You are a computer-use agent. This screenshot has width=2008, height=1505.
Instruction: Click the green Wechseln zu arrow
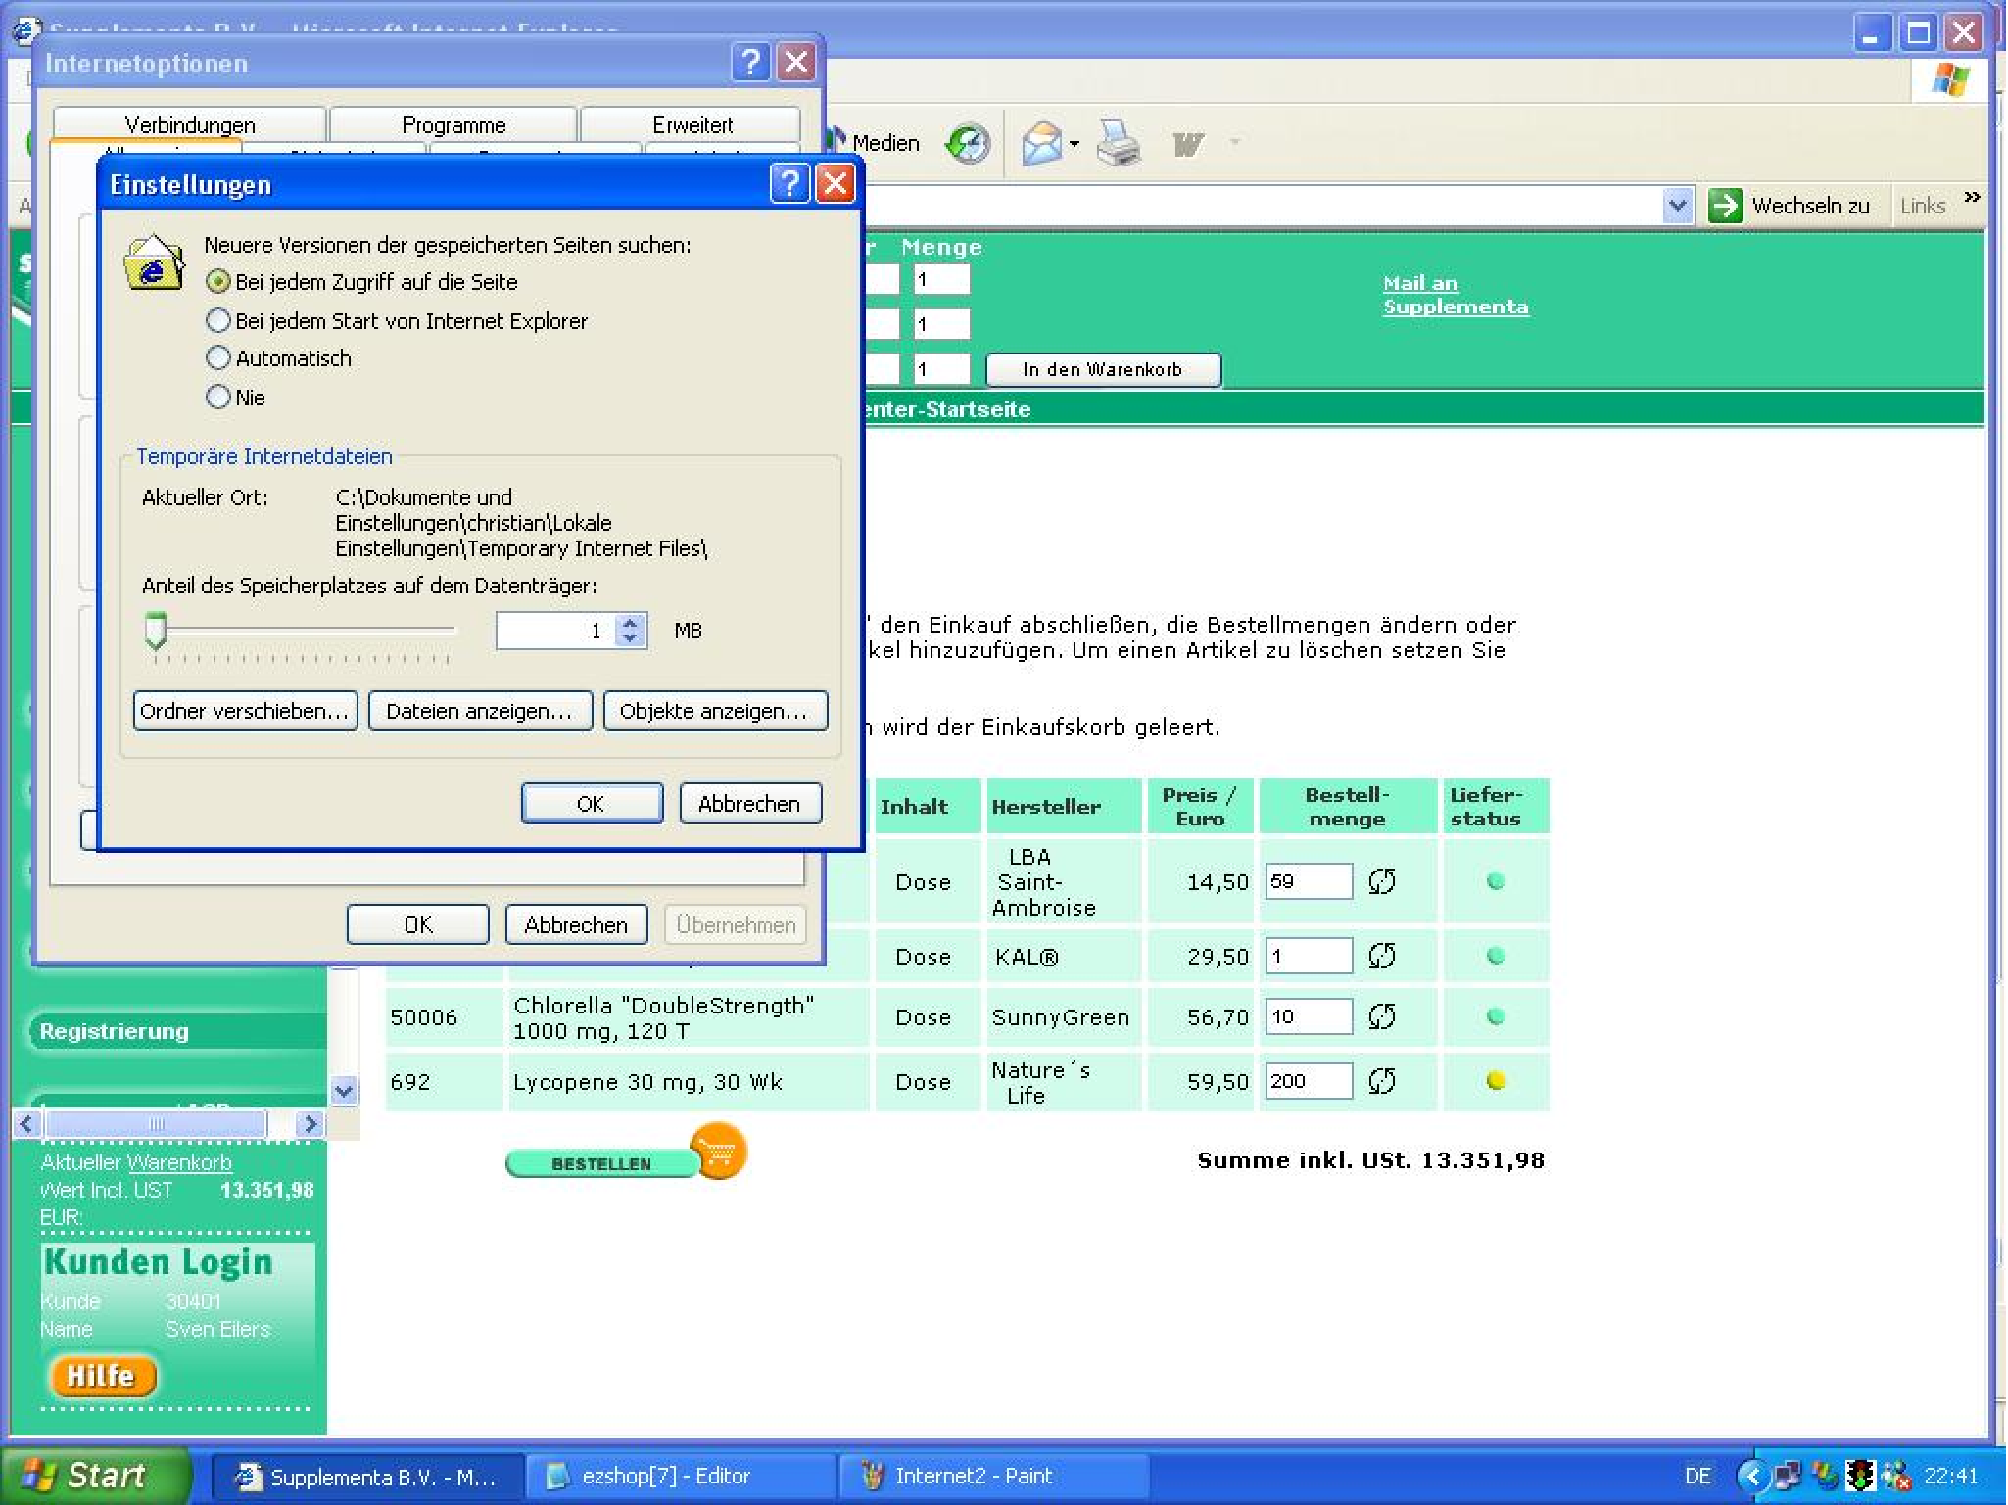(x=1725, y=205)
